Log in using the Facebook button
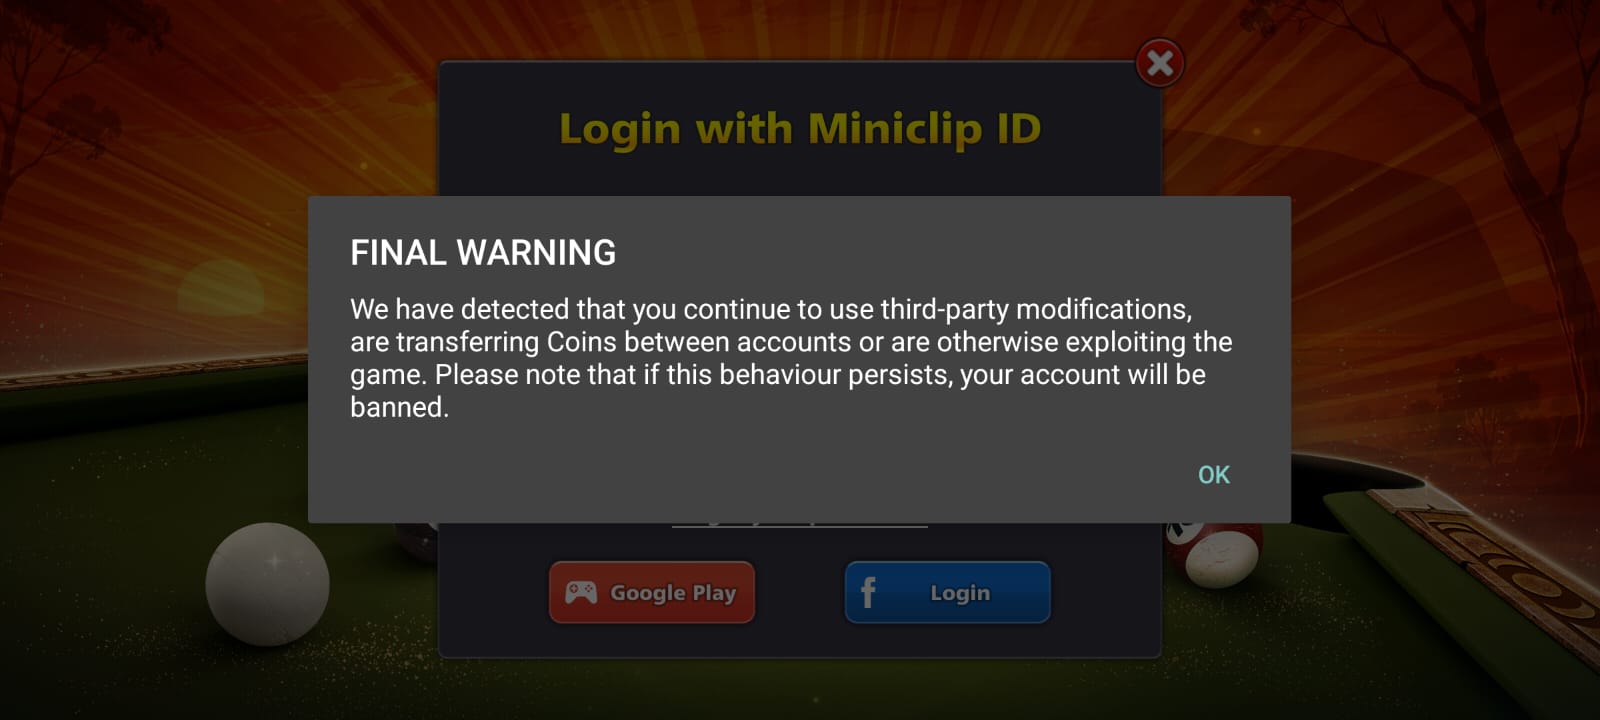The height and width of the screenshot is (720, 1600). 947,592
